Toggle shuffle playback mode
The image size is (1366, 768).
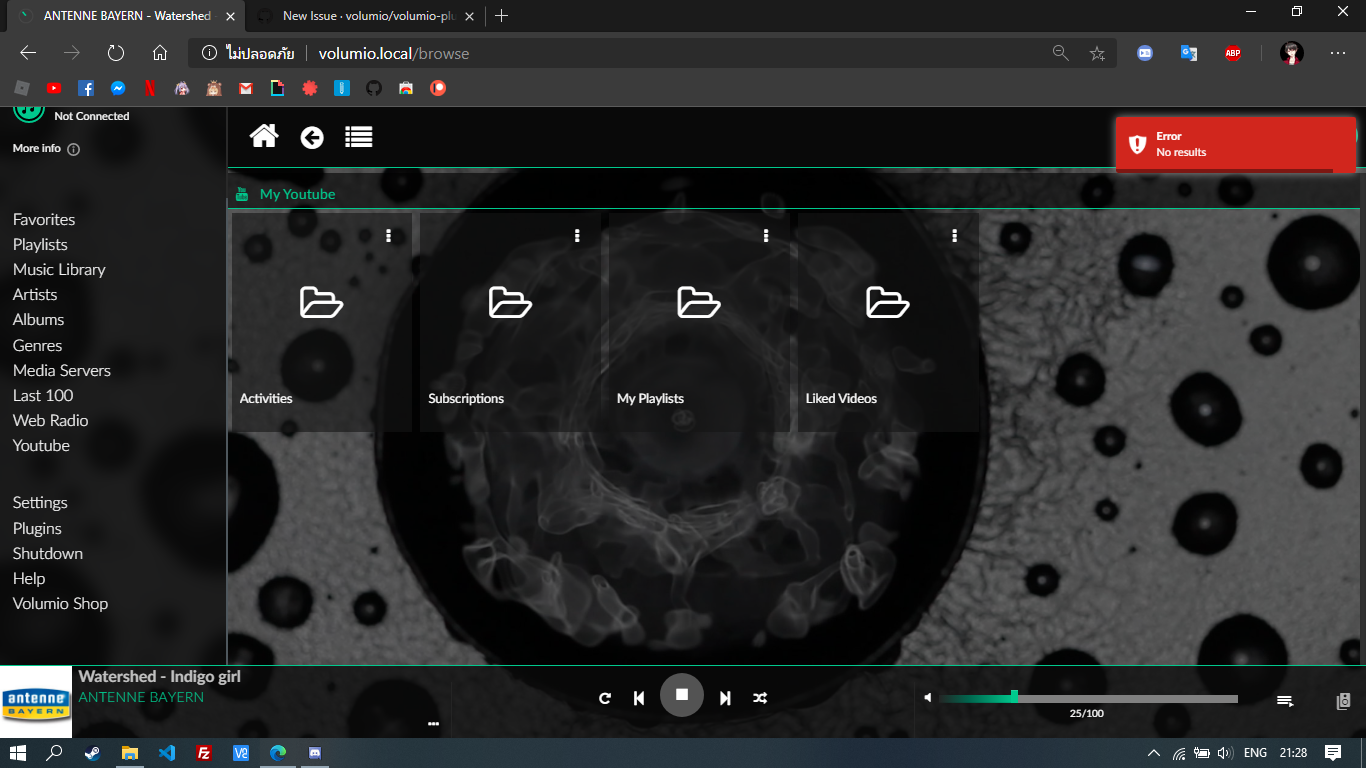pyautogui.click(x=760, y=697)
